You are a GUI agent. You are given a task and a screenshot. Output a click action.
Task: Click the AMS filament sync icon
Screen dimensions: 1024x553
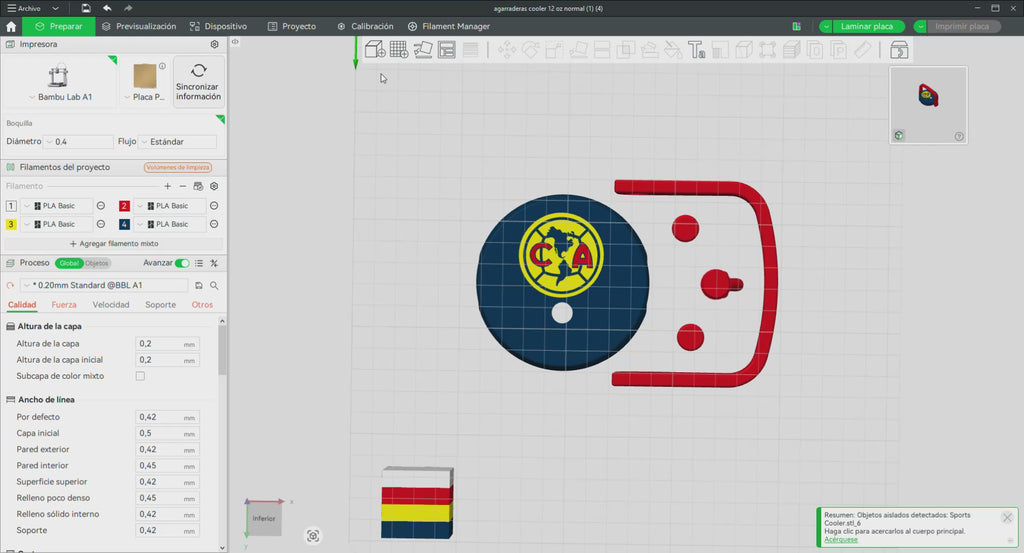199,186
